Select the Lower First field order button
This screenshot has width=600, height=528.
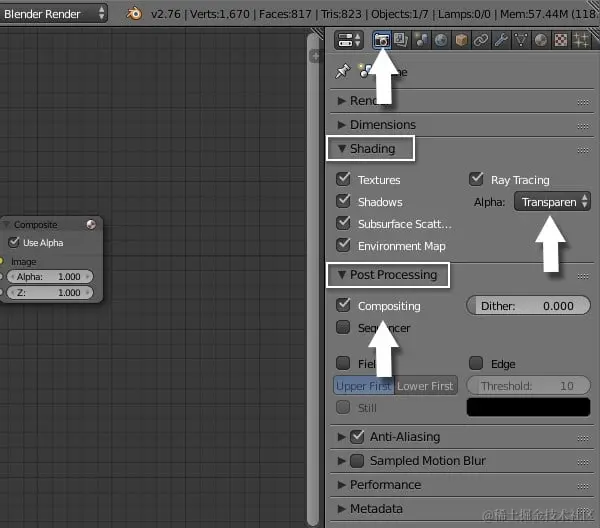coord(426,386)
